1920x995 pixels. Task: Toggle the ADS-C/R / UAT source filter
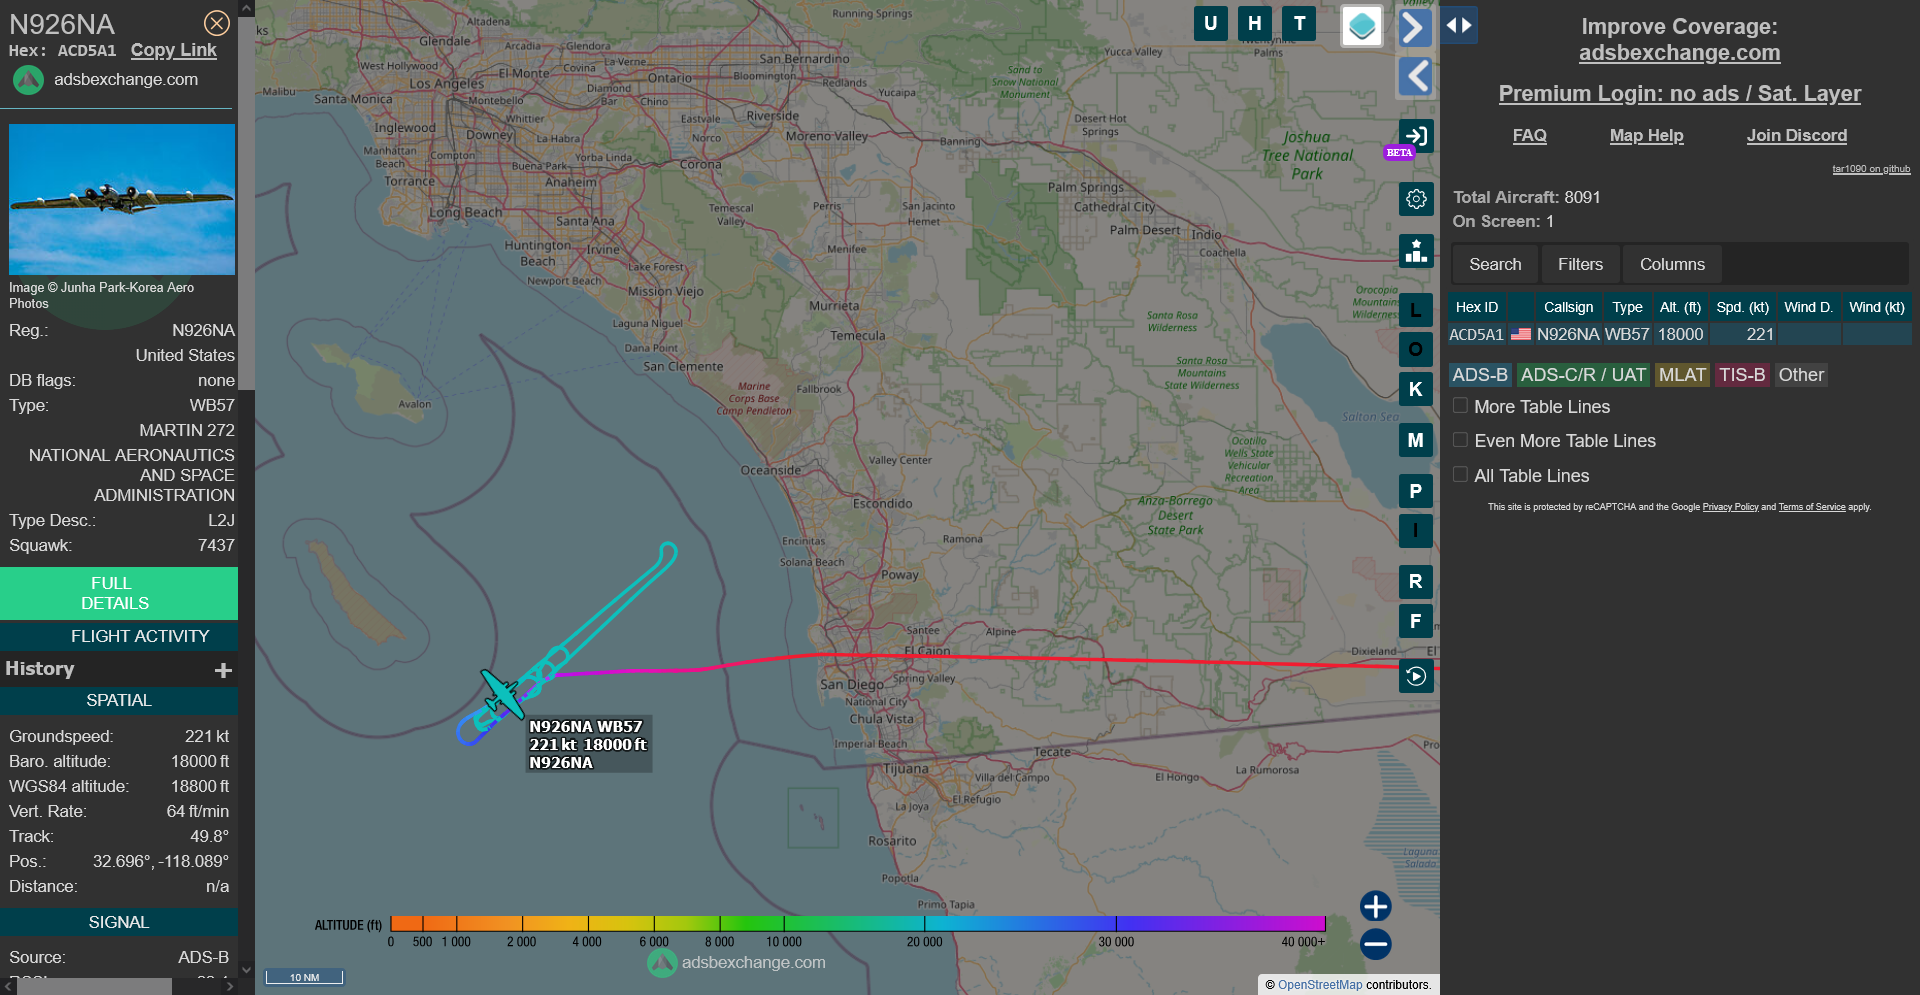coord(1583,375)
